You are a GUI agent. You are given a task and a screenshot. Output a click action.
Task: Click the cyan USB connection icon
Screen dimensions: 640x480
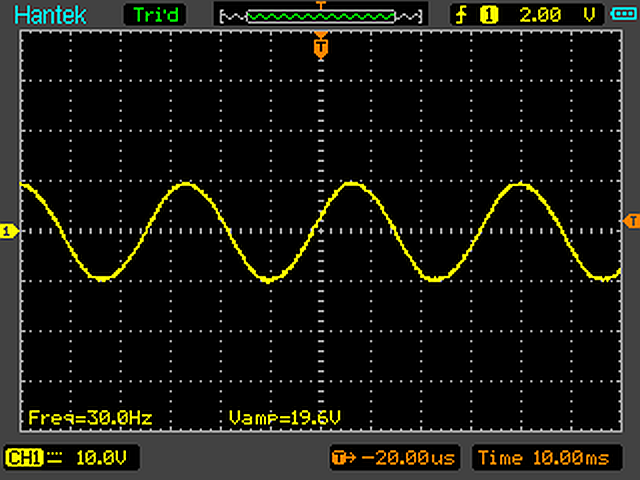click(x=623, y=14)
